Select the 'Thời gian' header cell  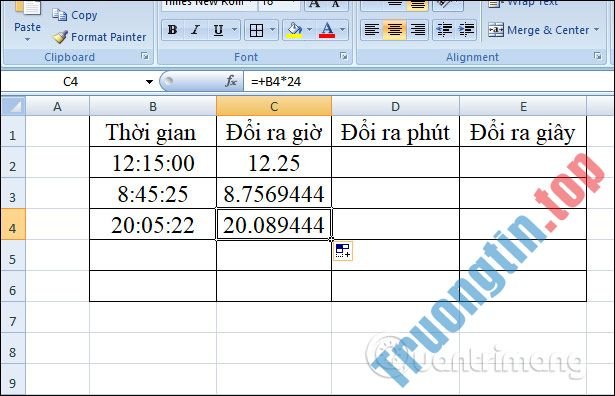[x=153, y=132]
